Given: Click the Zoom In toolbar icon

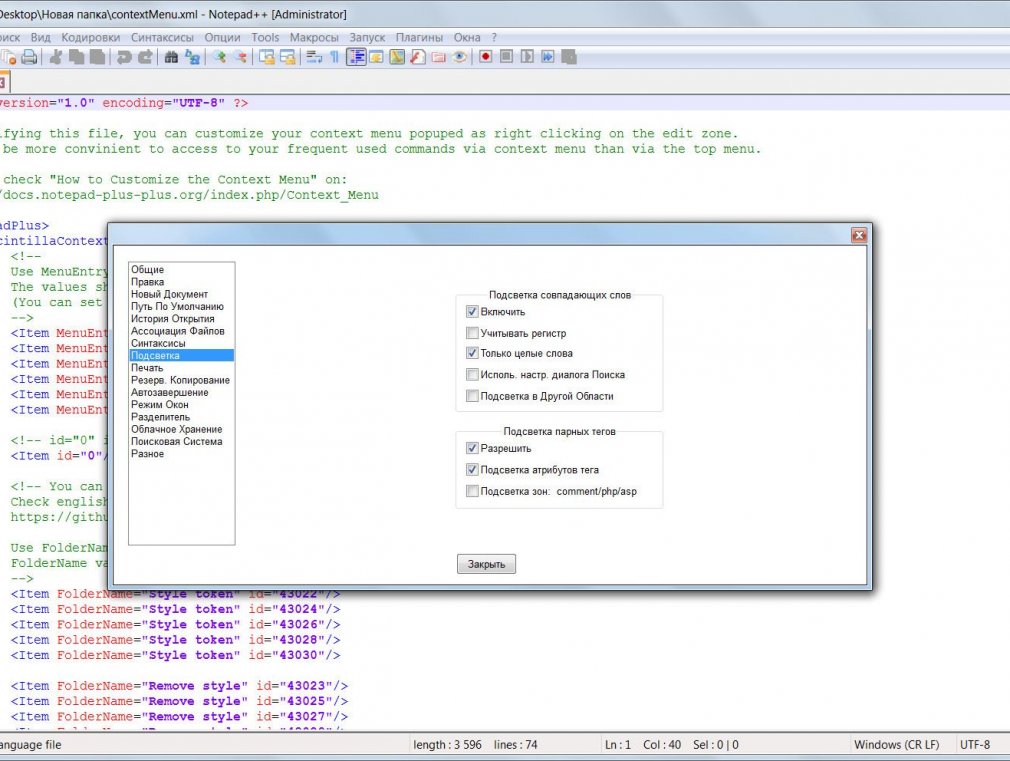Looking at the screenshot, I should tap(220, 57).
